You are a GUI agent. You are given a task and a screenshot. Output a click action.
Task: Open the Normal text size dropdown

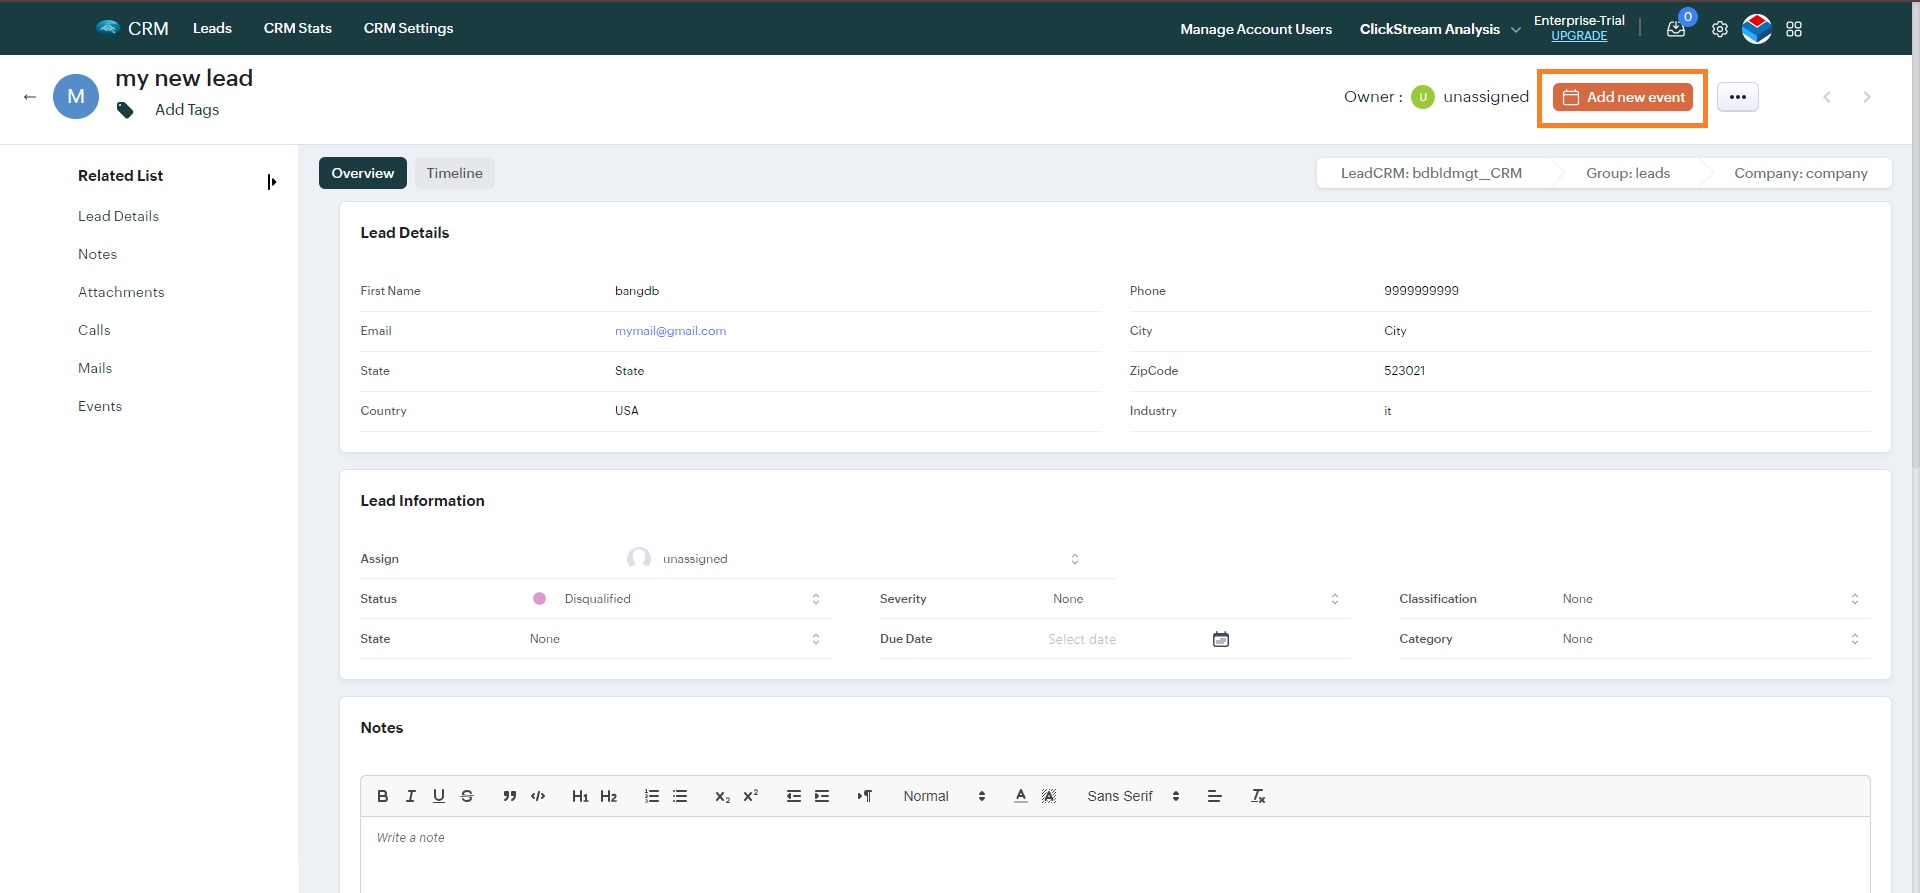click(944, 796)
